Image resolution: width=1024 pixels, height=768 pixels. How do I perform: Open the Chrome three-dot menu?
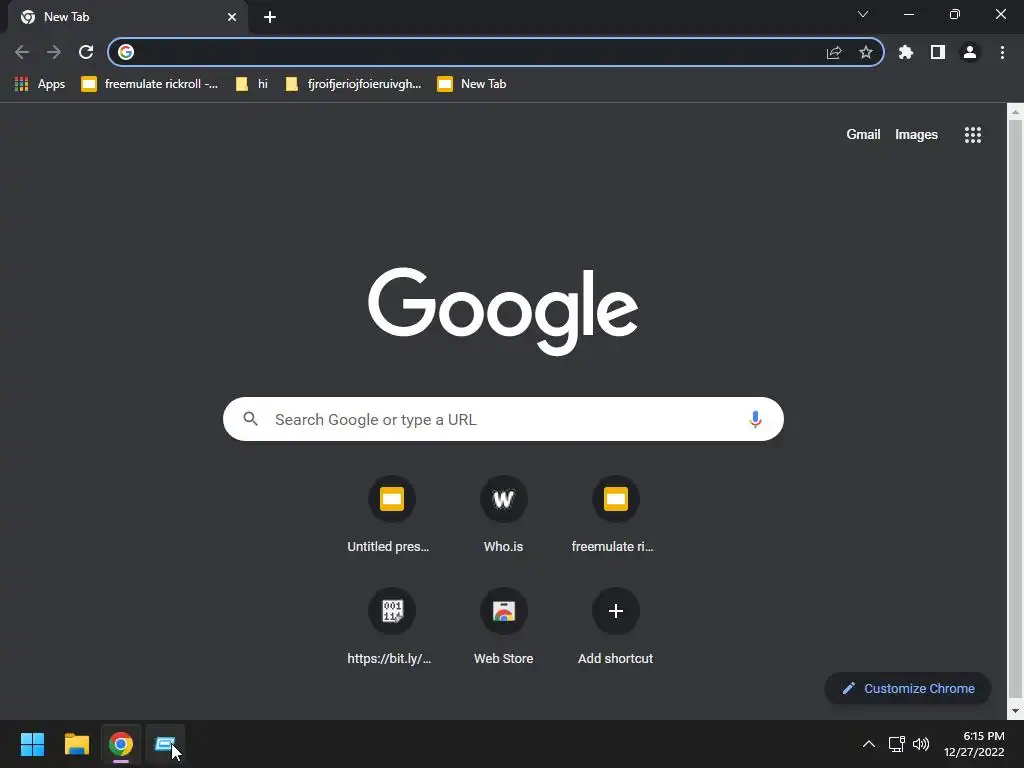pyautogui.click(x=1002, y=52)
